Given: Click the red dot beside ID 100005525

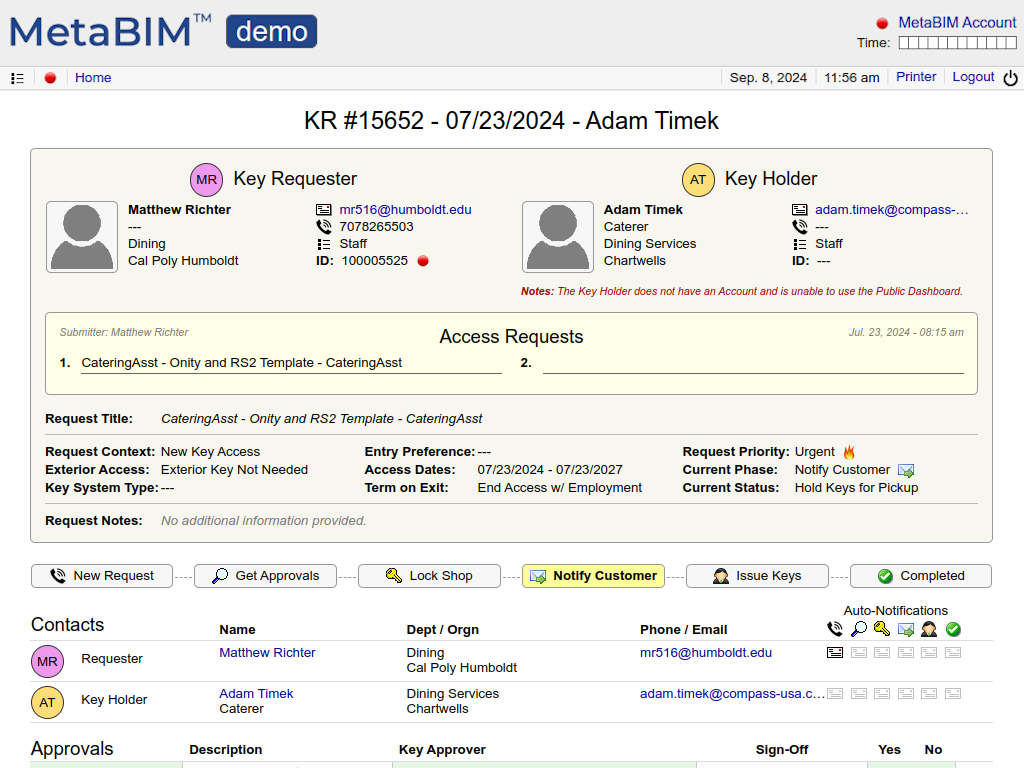Looking at the screenshot, I should (423, 261).
